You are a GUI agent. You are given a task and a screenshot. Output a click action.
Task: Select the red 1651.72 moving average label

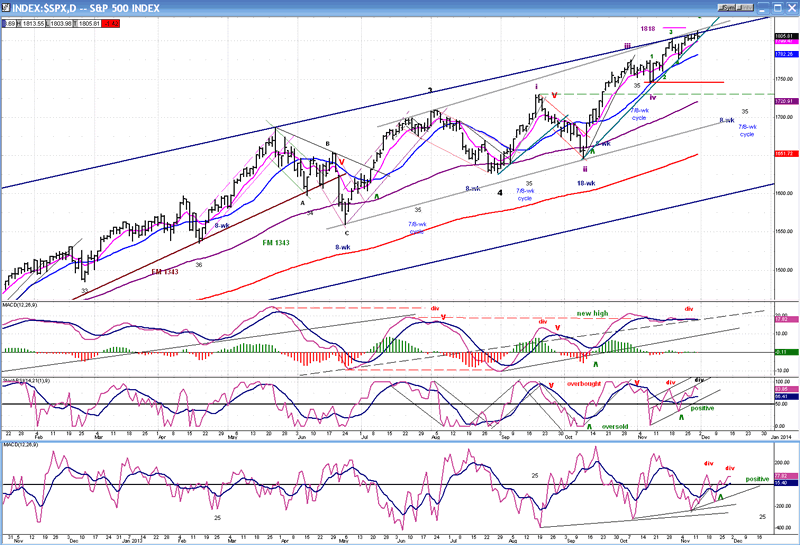[x=786, y=154]
